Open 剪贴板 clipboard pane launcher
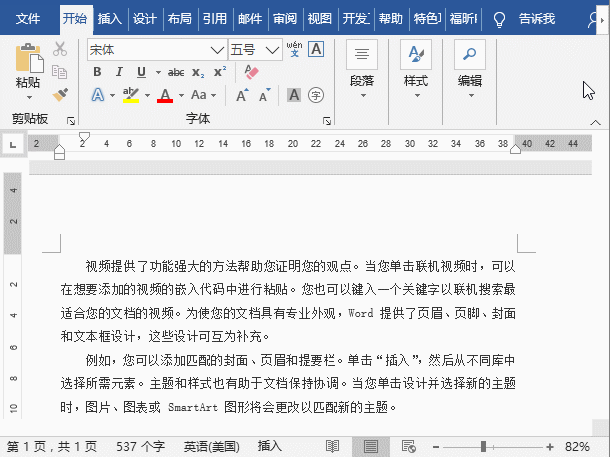610x457 pixels. (x=71, y=121)
